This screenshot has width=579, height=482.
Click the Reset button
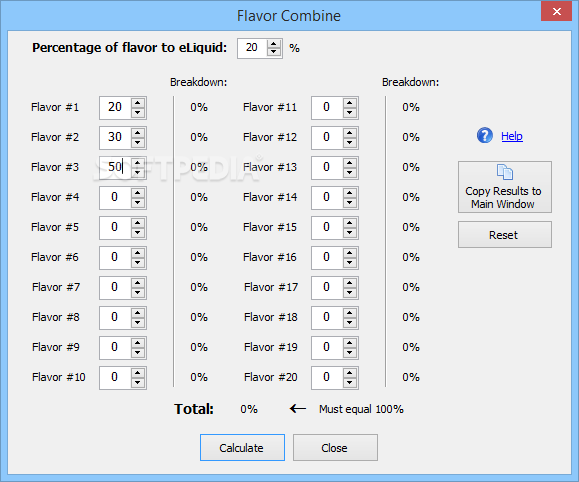(x=505, y=235)
